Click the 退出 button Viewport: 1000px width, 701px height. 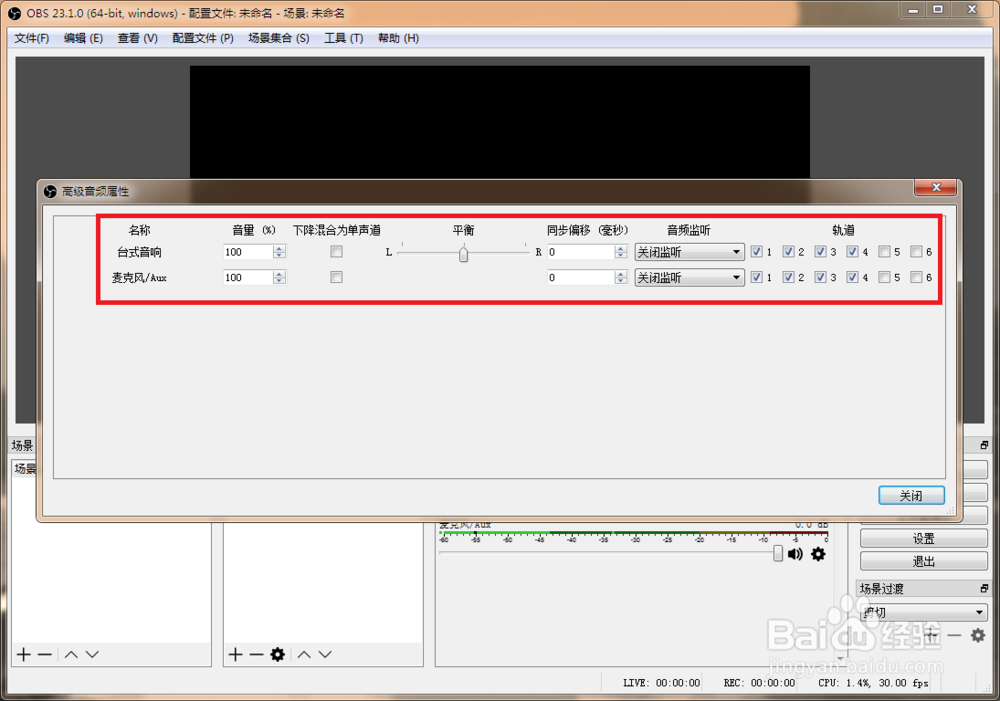click(x=923, y=561)
